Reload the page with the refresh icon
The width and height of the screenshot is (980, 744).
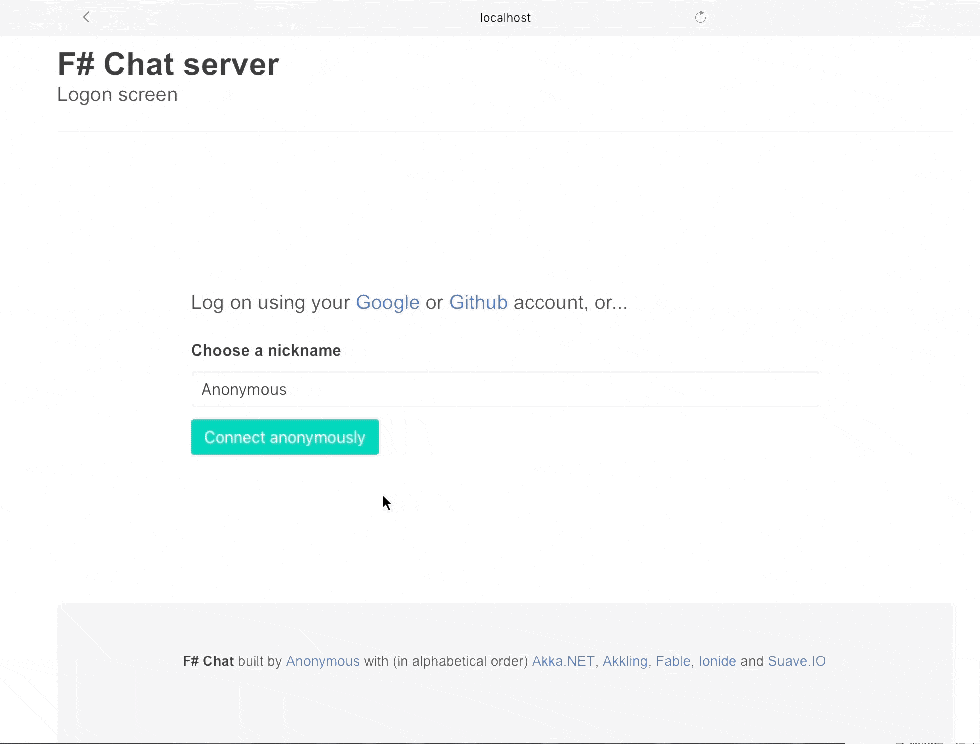click(x=701, y=18)
